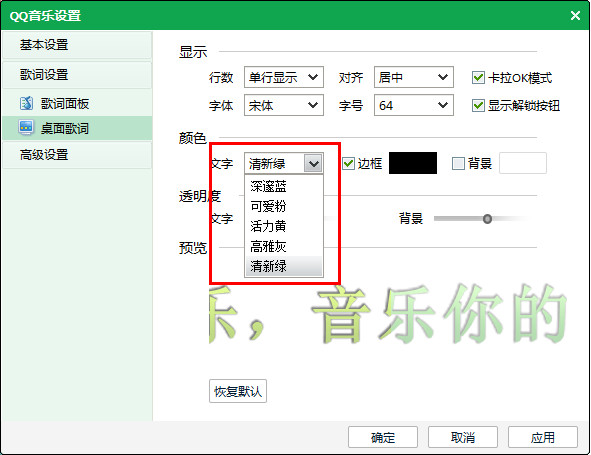
Task: Pick the black 边框 color swatch
Action: click(x=413, y=163)
